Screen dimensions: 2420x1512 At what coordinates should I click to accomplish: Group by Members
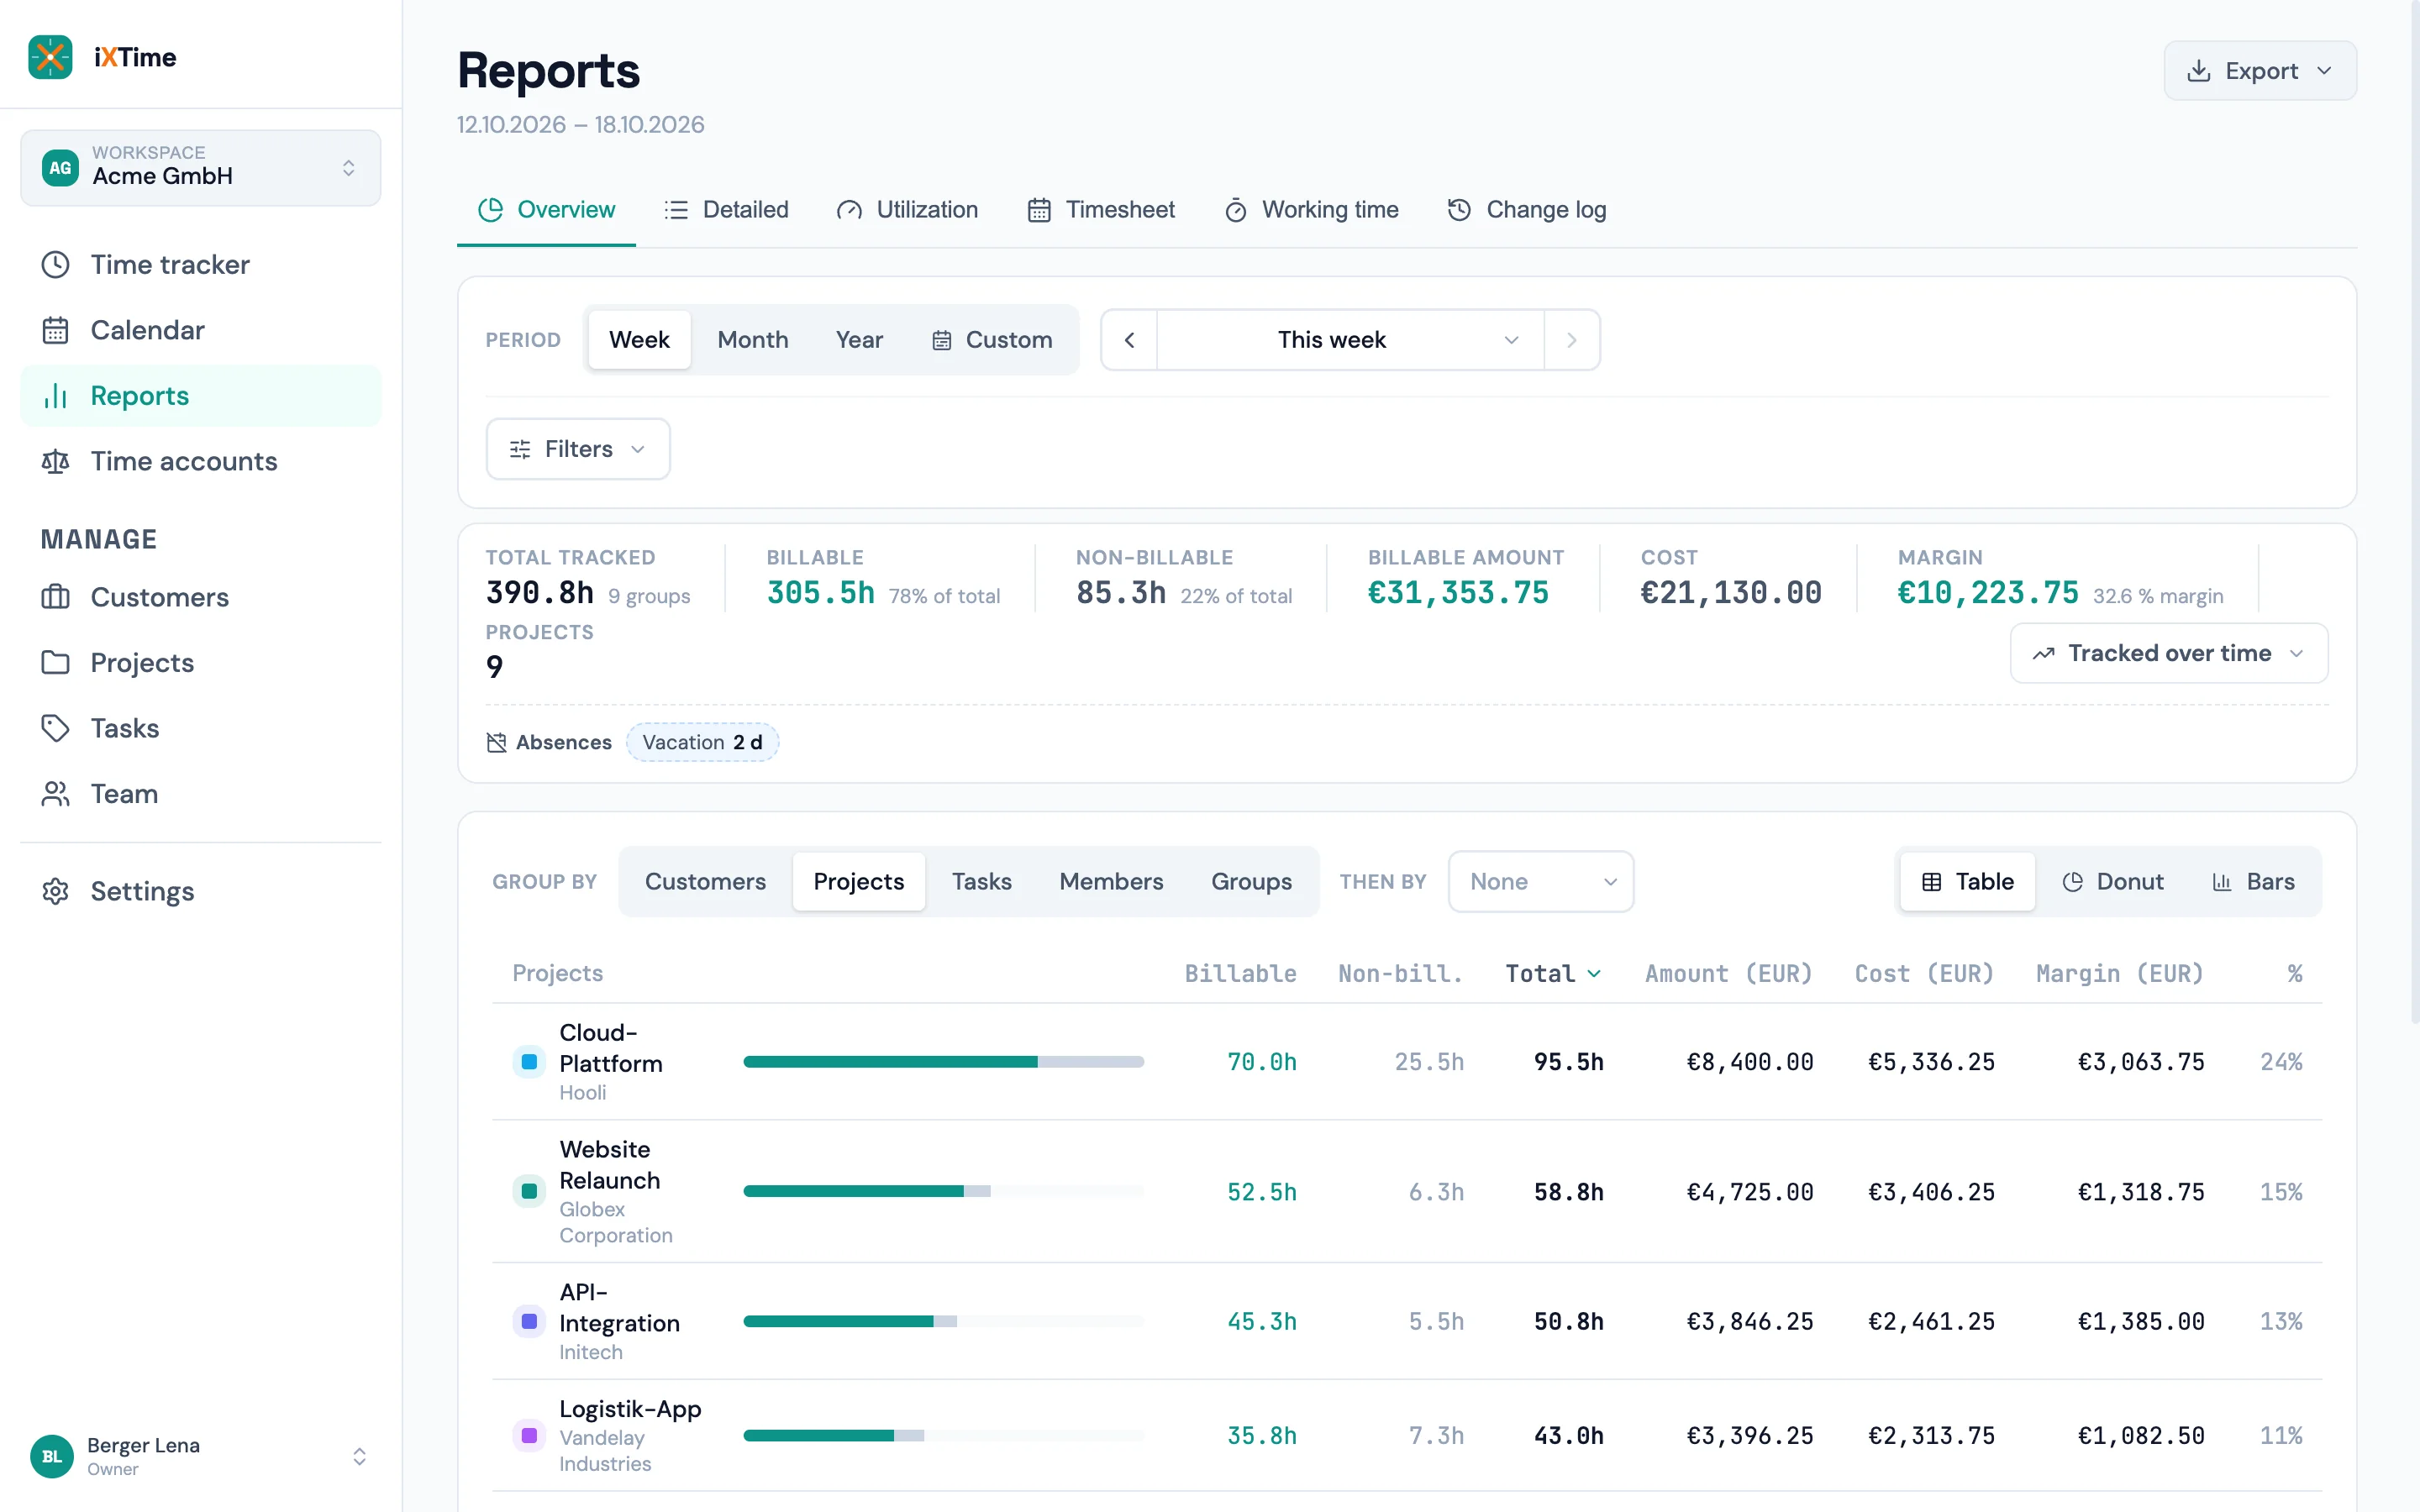[x=1111, y=881]
